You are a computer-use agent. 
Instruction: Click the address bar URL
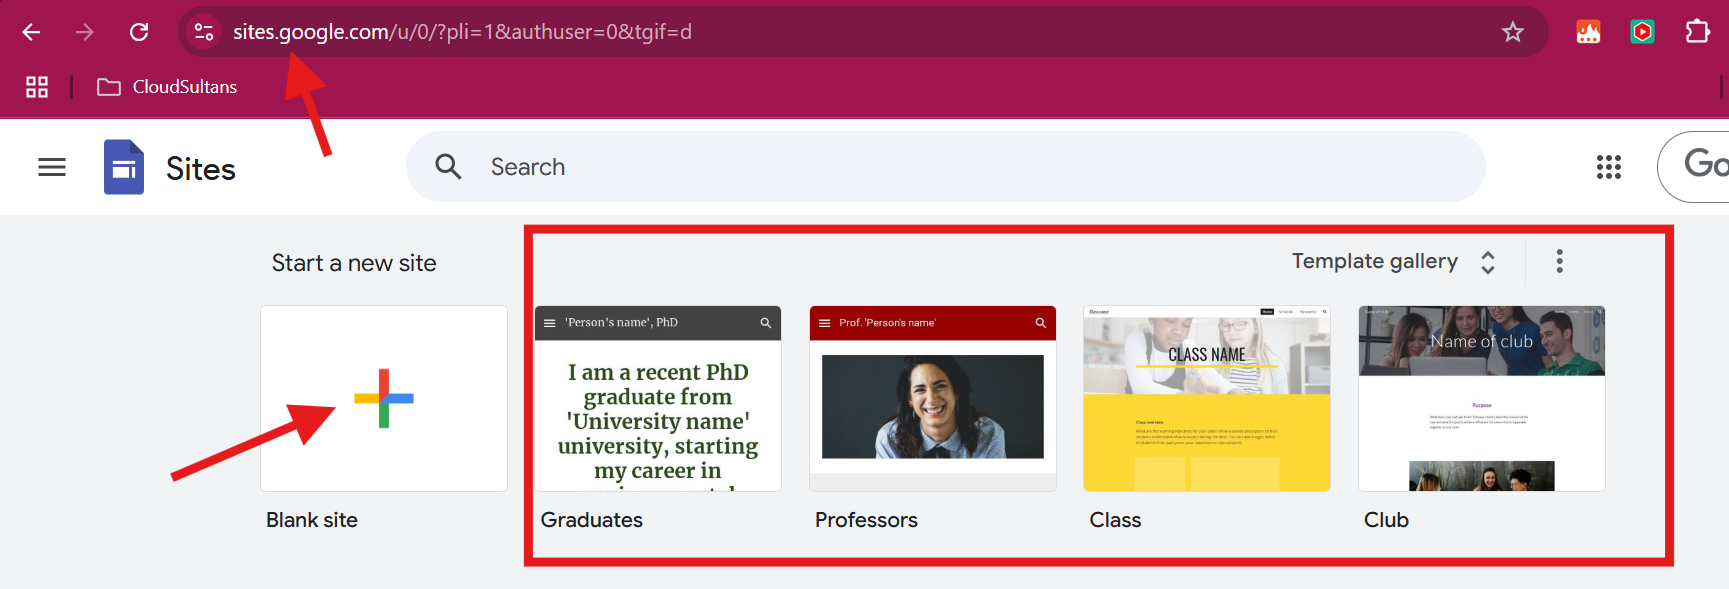(x=462, y=32)
